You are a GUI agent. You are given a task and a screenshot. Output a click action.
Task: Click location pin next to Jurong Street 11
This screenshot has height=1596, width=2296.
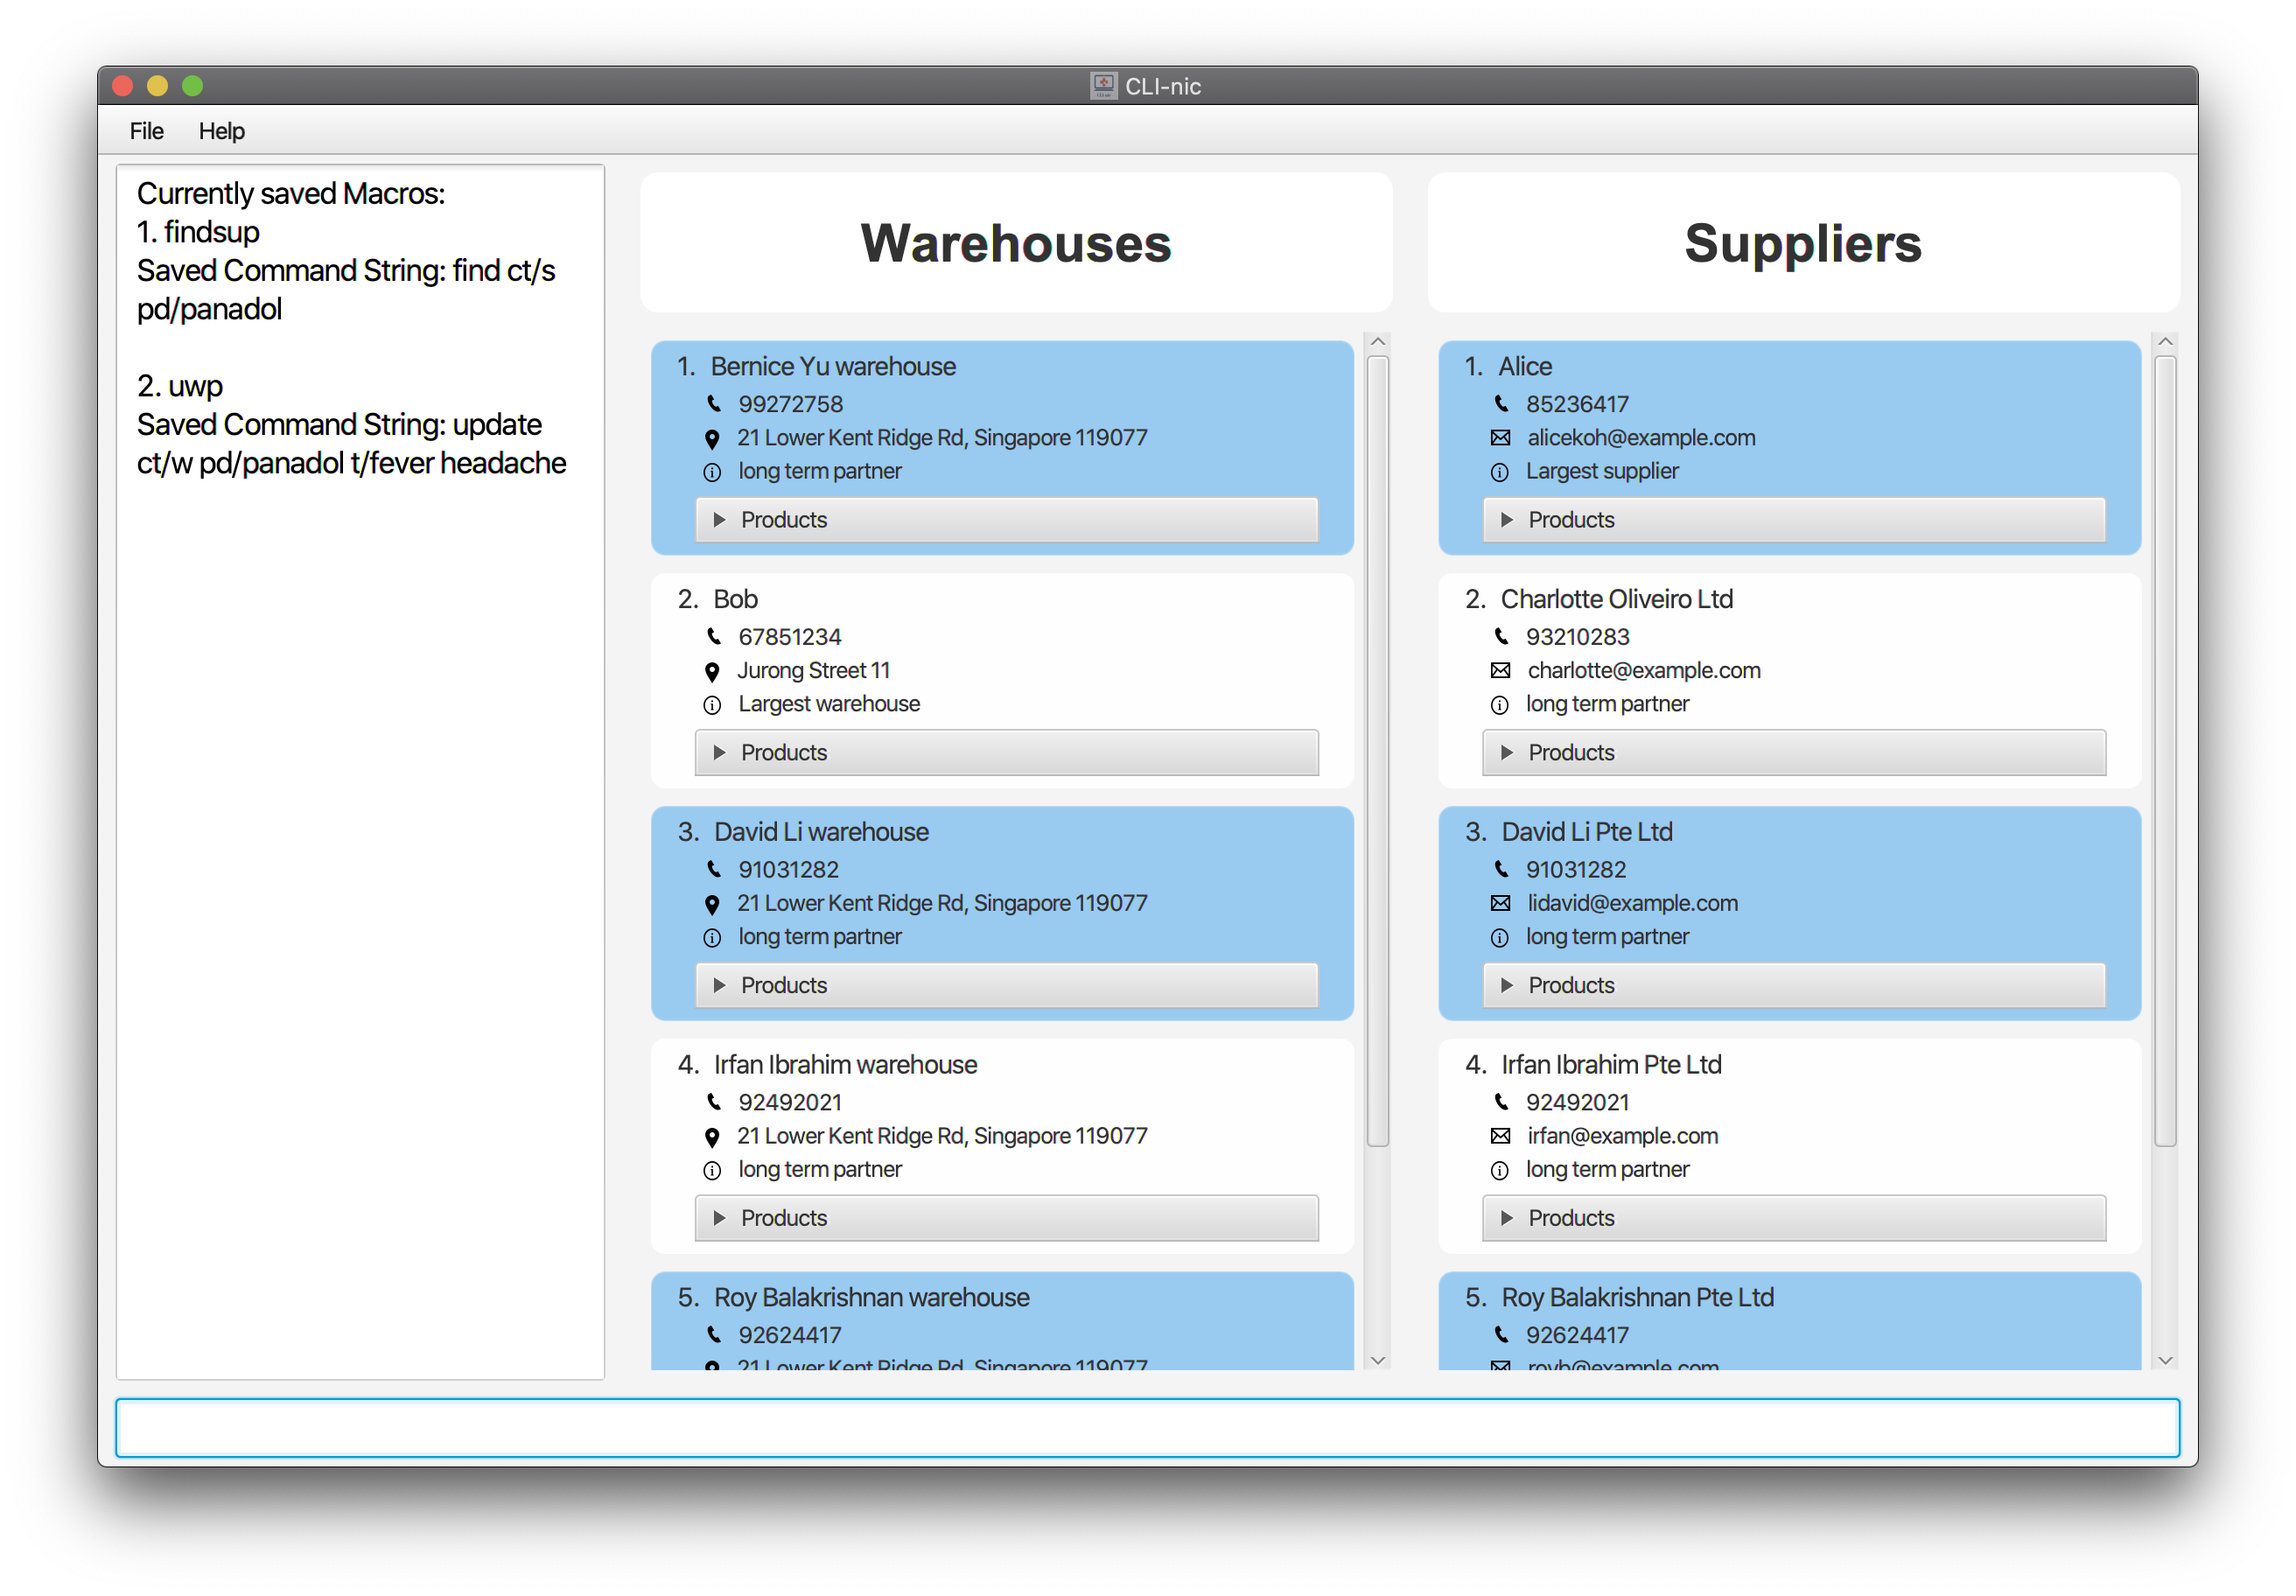[x=712, y=671]
